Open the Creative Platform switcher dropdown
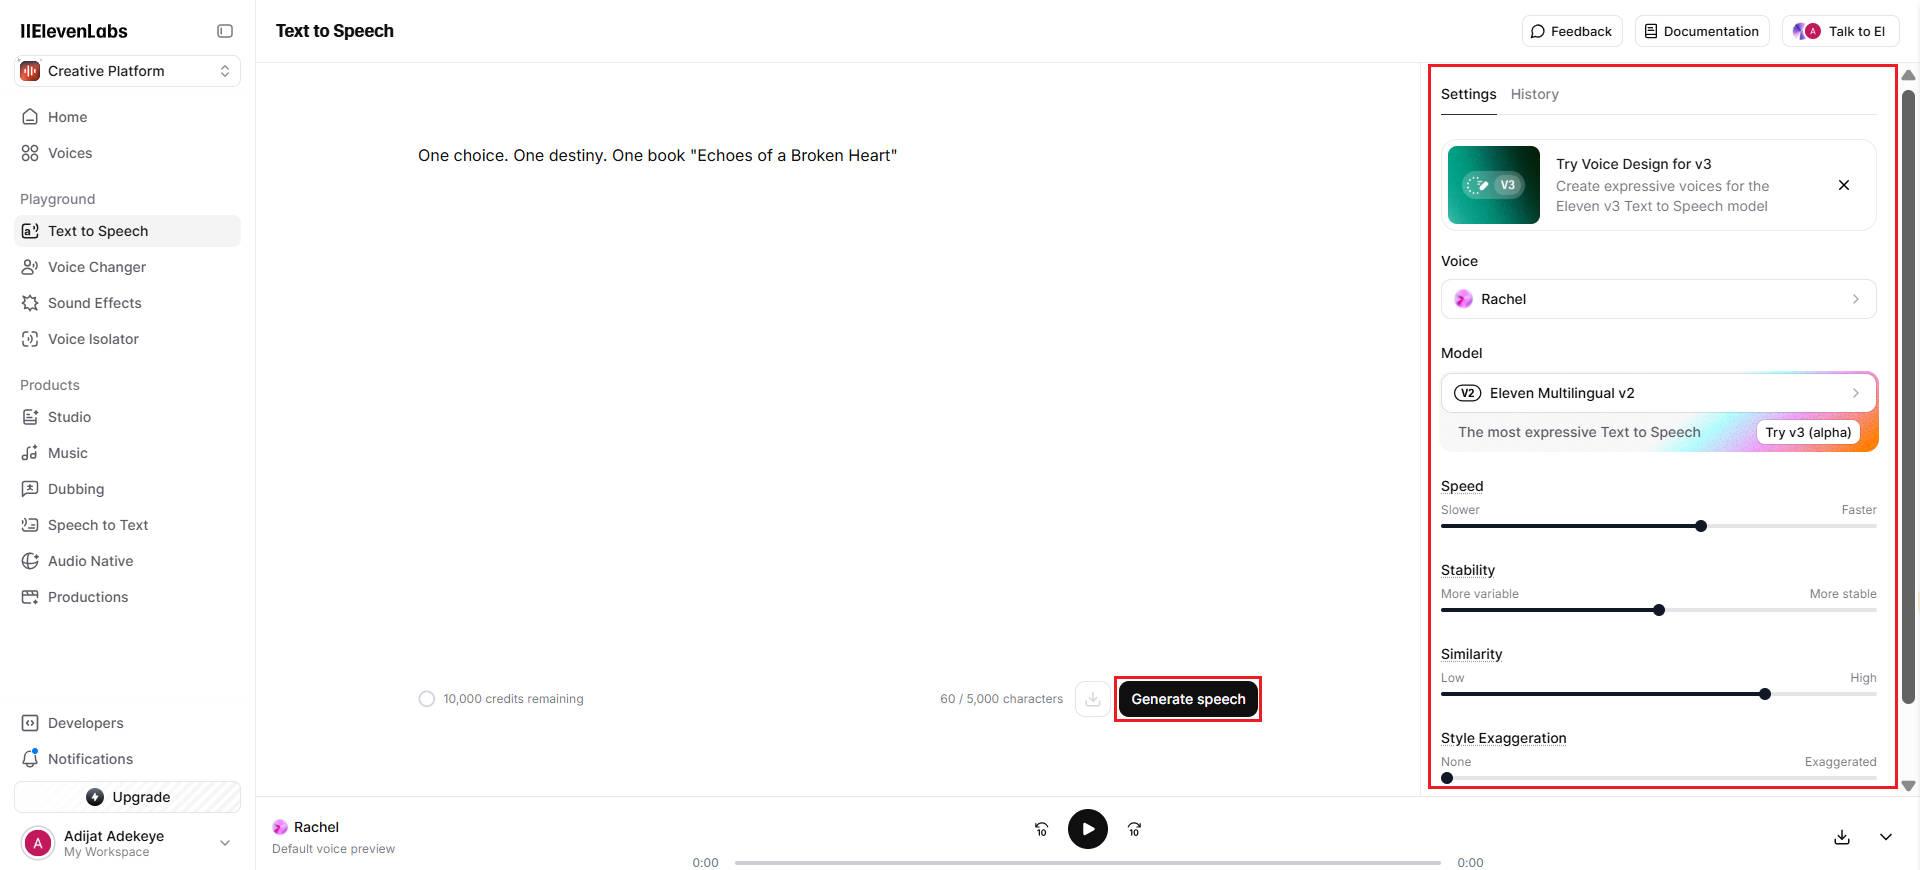1920x870 pixels. (x=127, y=71)
